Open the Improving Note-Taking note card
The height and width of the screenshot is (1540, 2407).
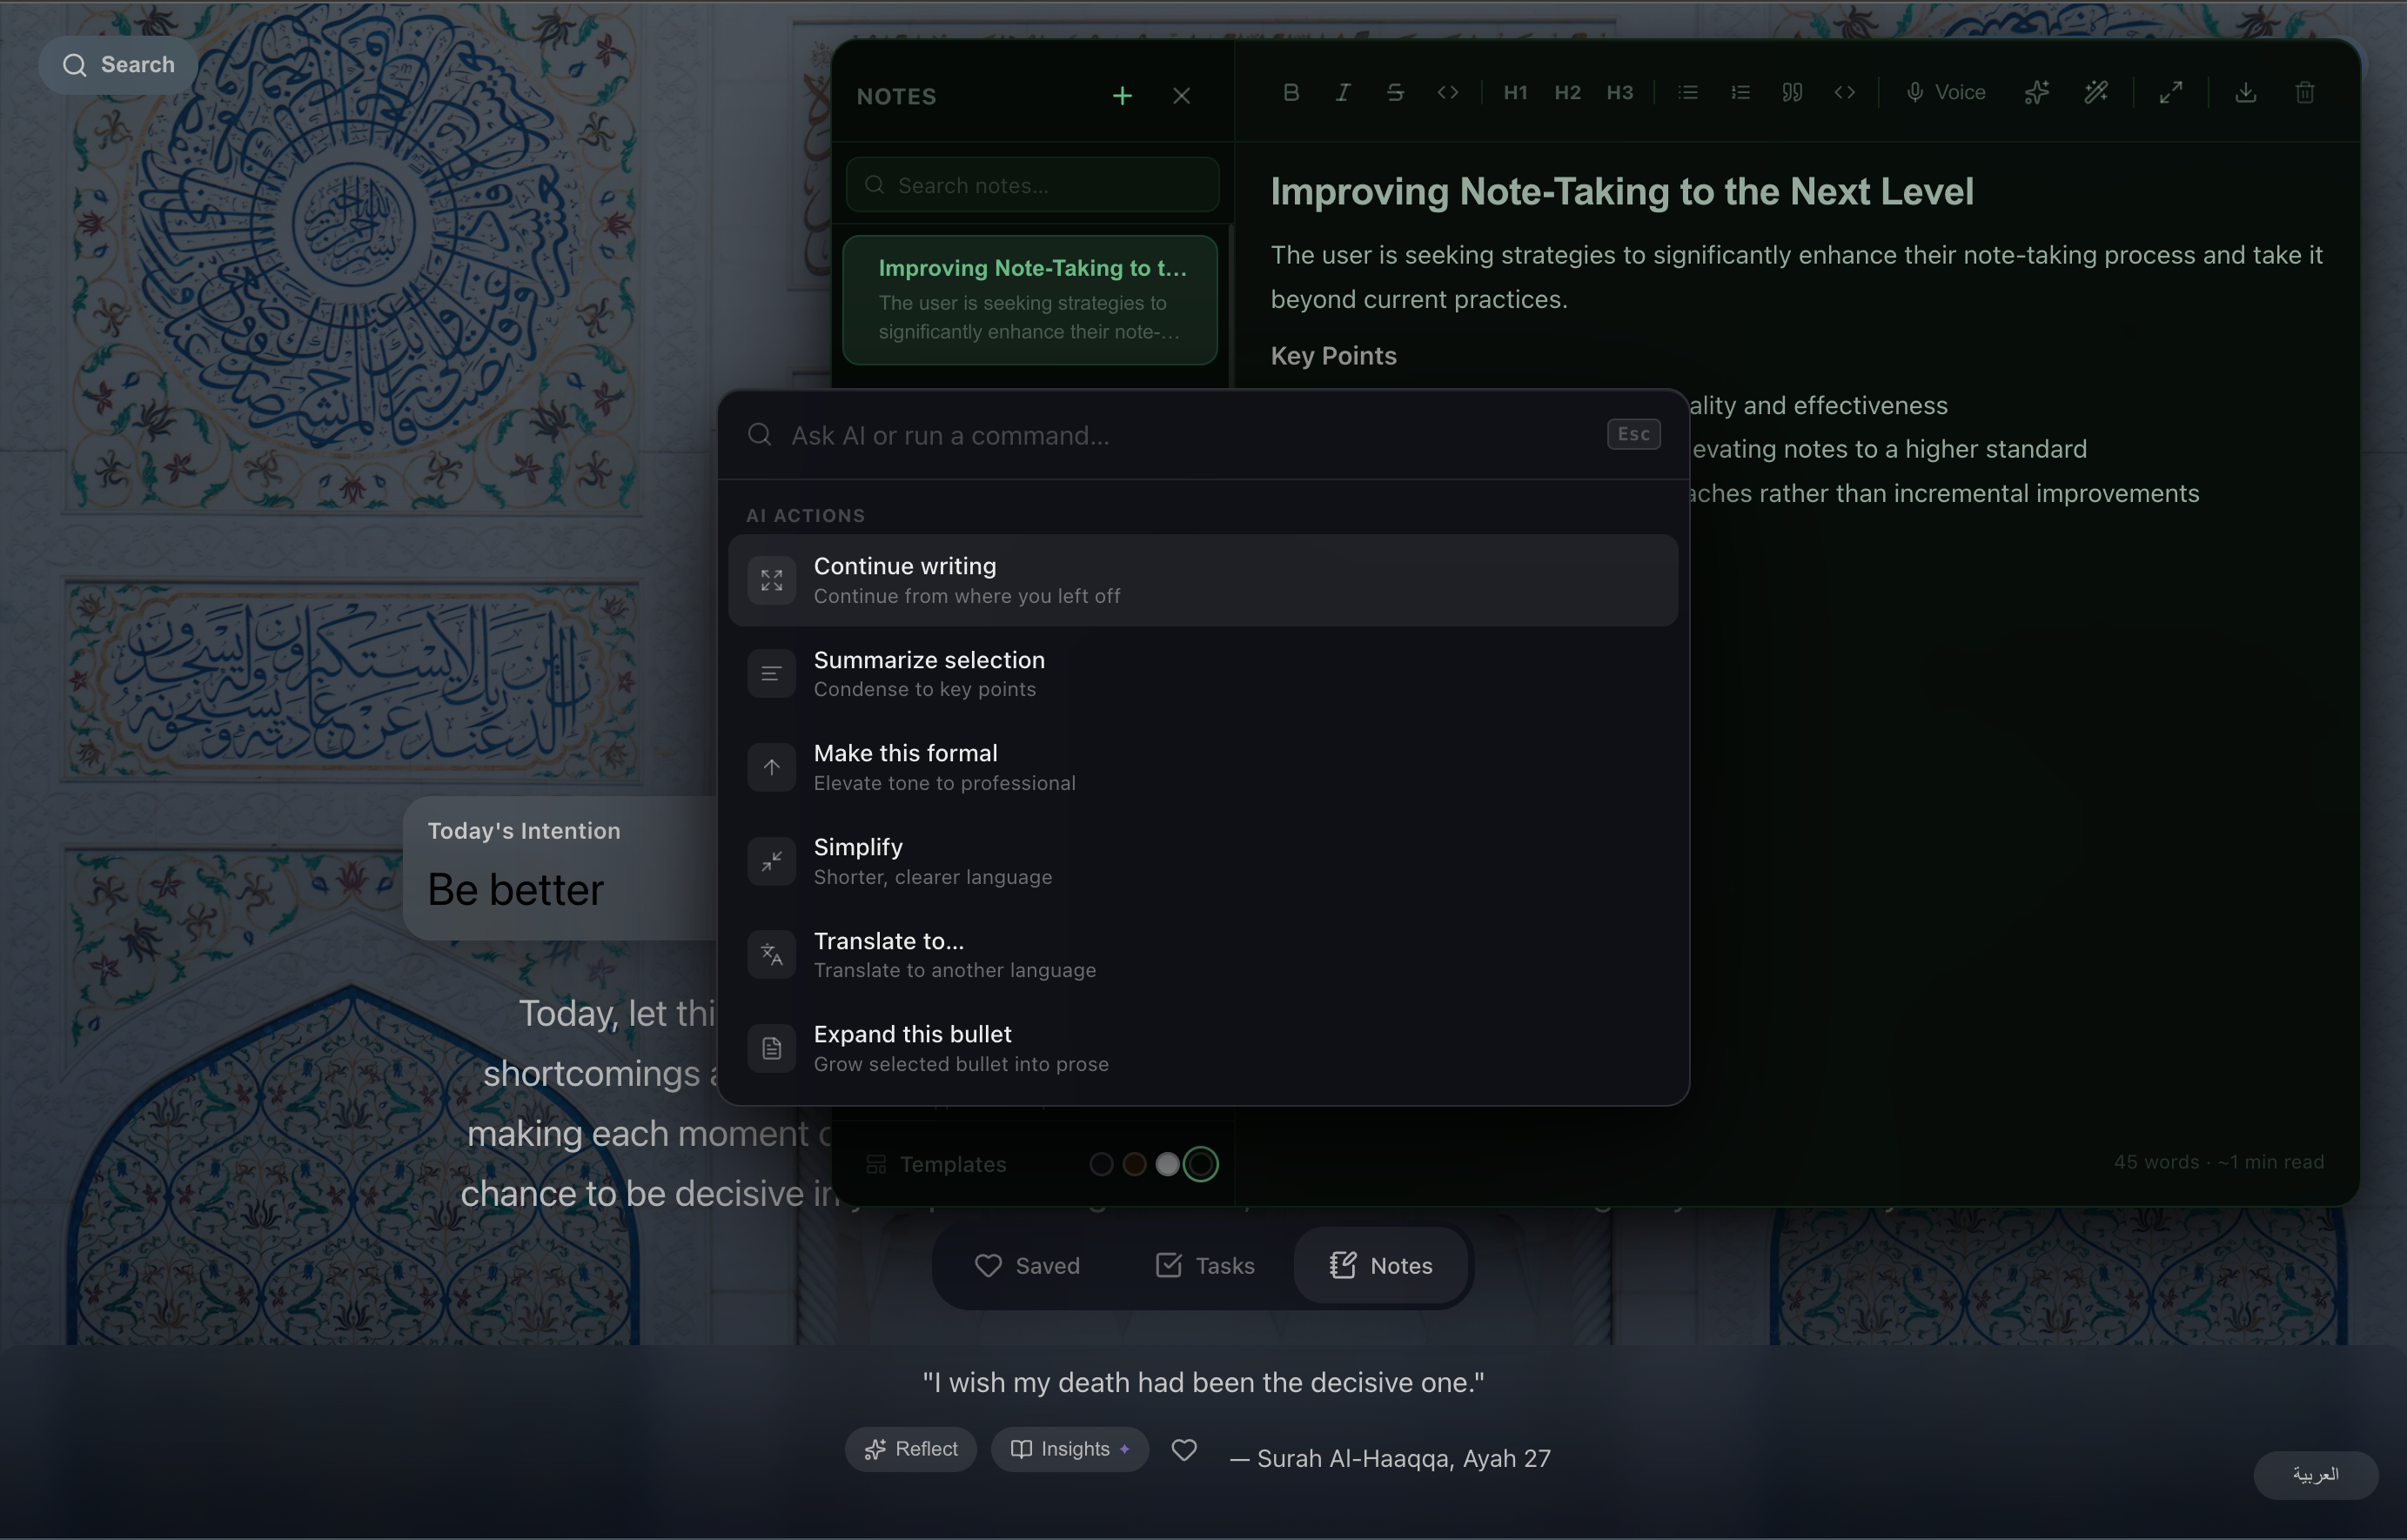pyautogui.click(x=1030, y=300)
